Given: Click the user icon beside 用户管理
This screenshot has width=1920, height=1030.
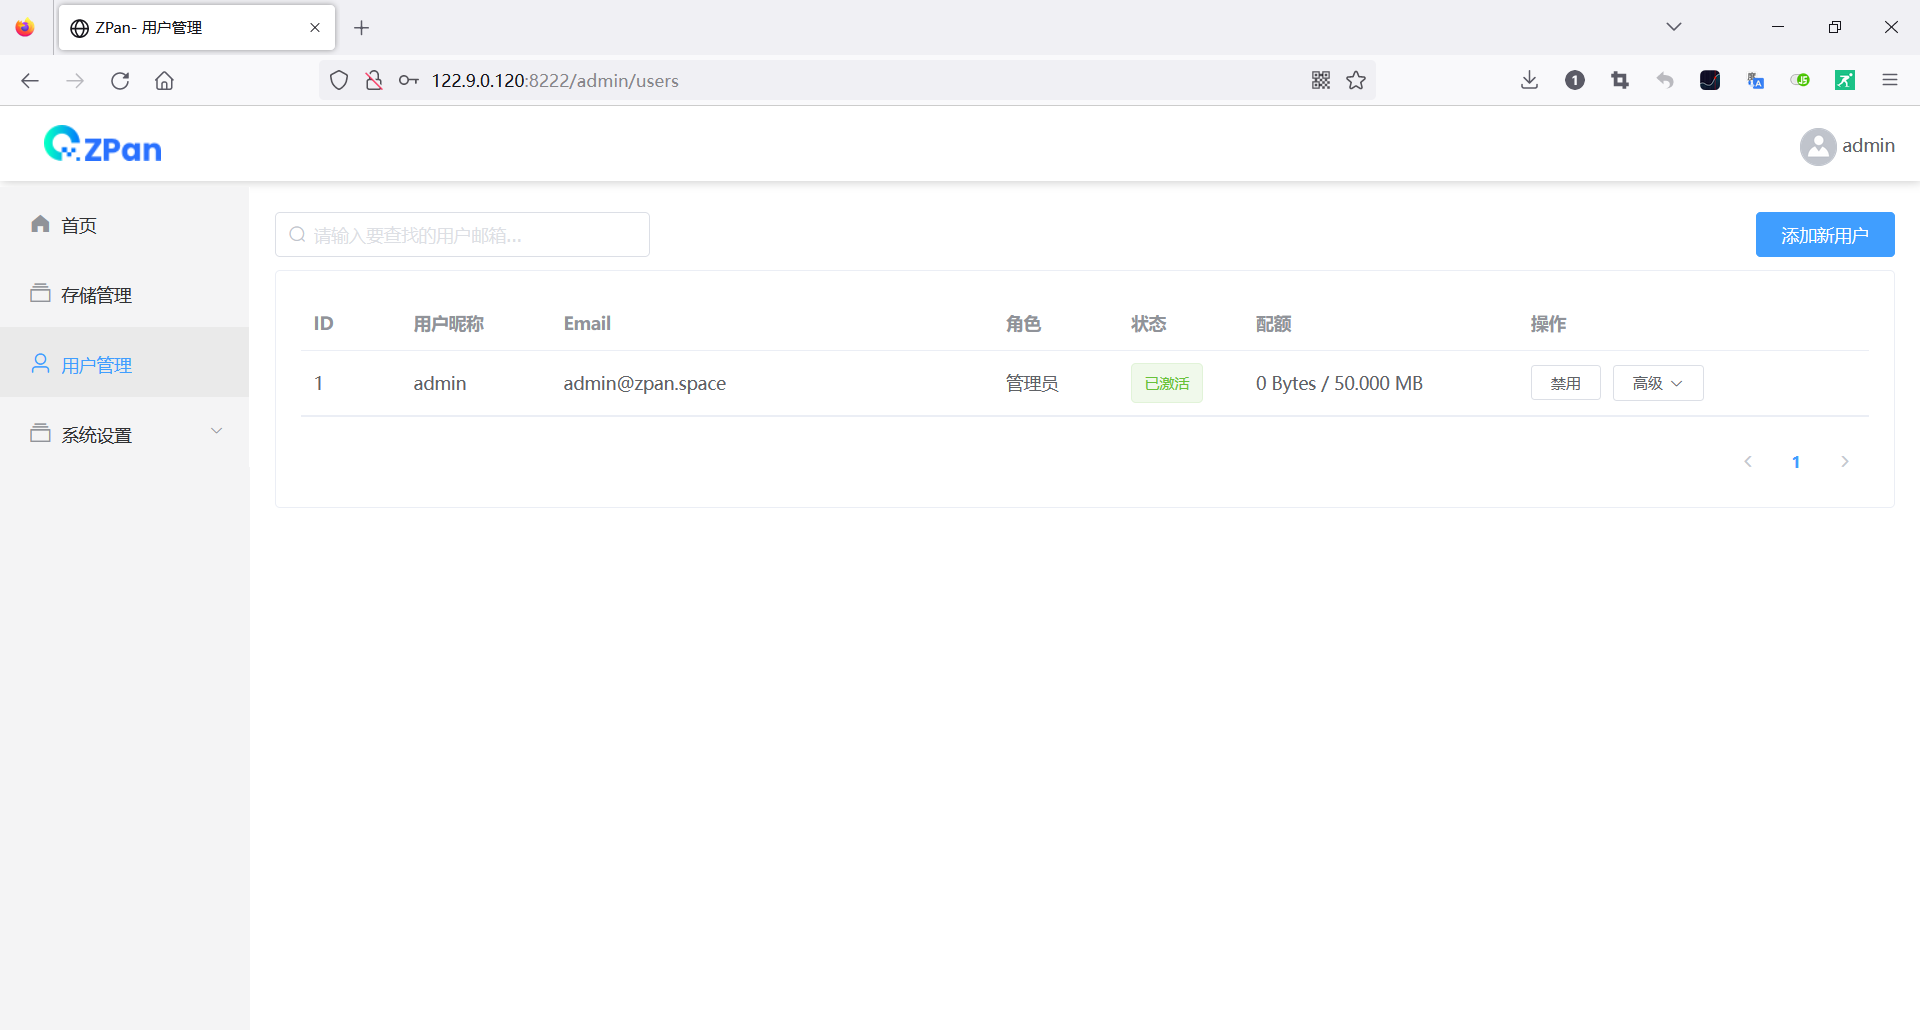Looking at the screenshot, I should 40,364.
